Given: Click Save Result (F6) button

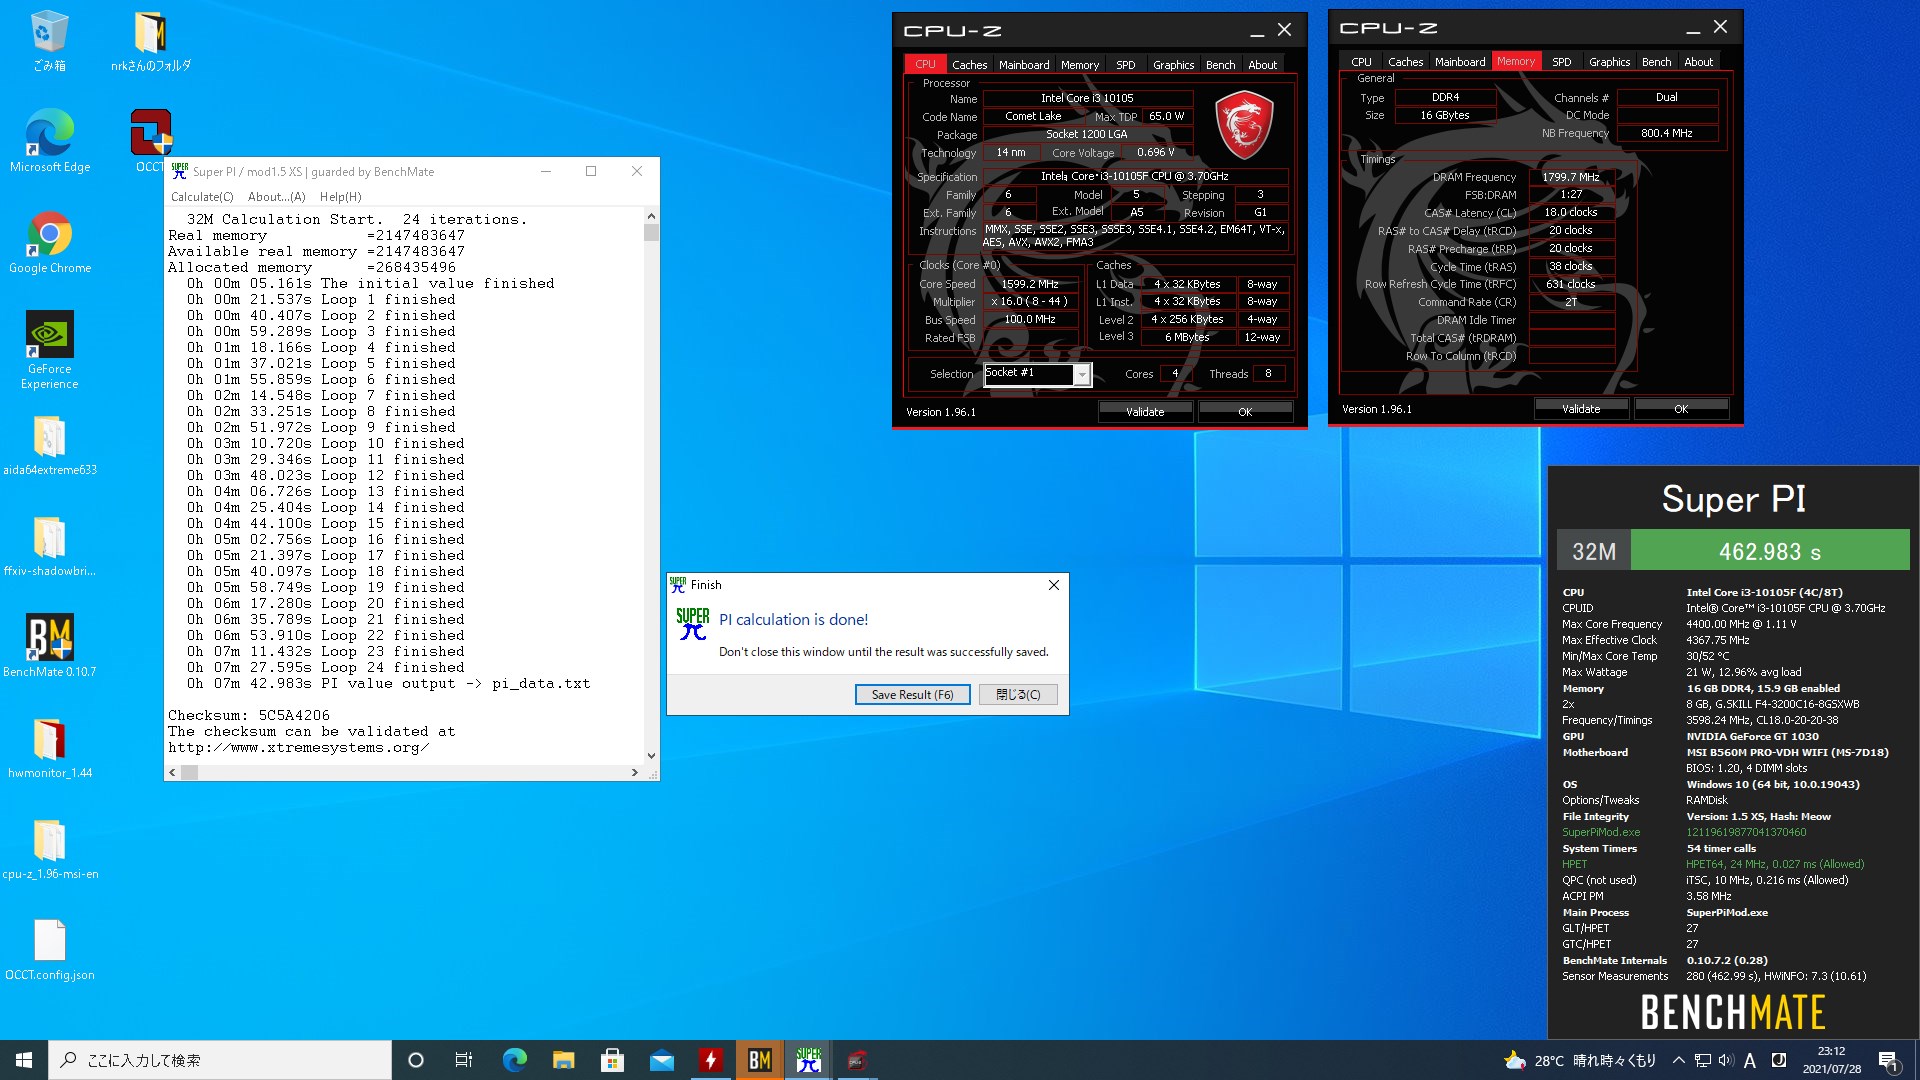Looking at the screenshot, I should pos(912,694).
